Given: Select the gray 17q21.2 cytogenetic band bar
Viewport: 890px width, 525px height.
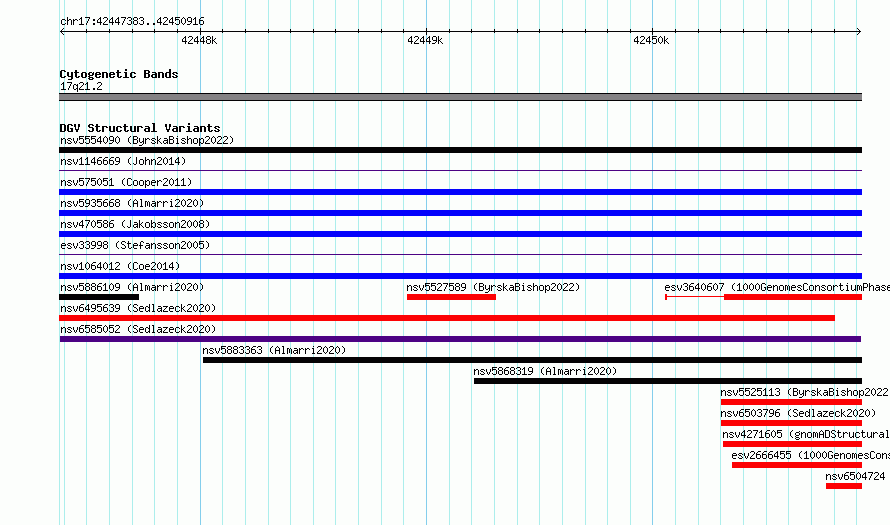Looking at the screenshot, I should click(x=460, y=97).
